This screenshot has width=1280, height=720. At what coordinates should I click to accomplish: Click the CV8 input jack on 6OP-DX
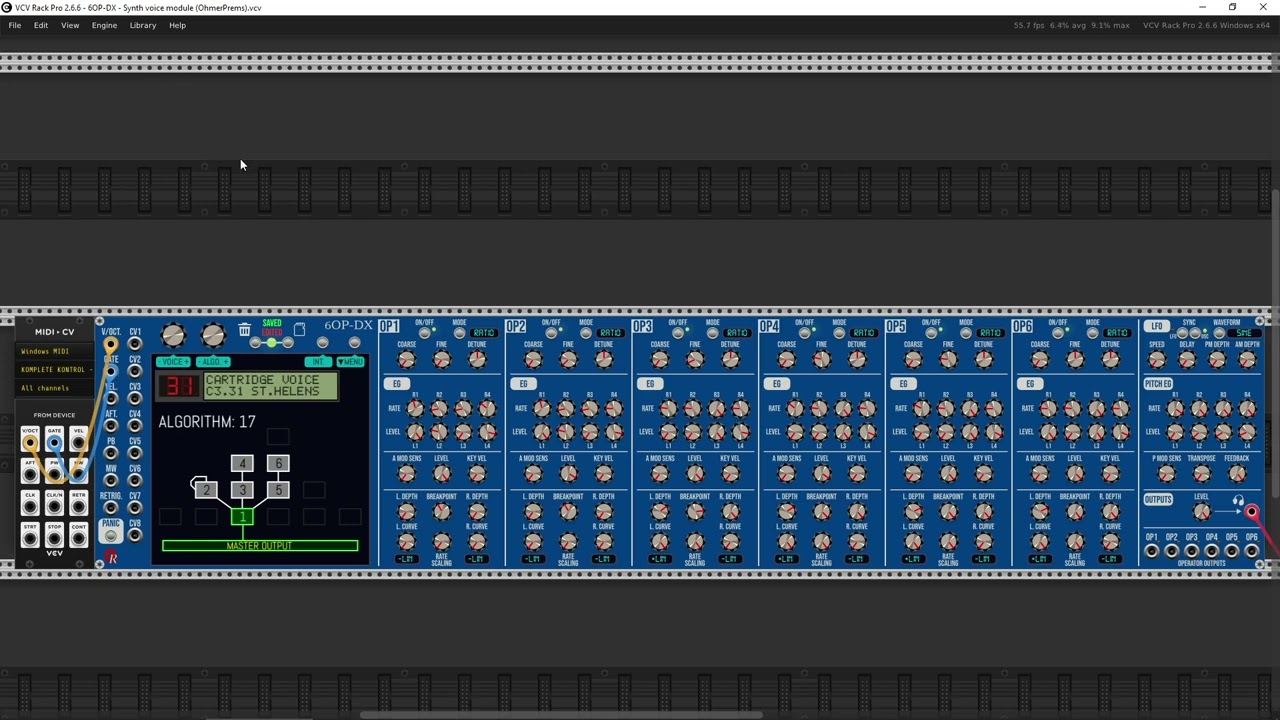click(135, 535)
